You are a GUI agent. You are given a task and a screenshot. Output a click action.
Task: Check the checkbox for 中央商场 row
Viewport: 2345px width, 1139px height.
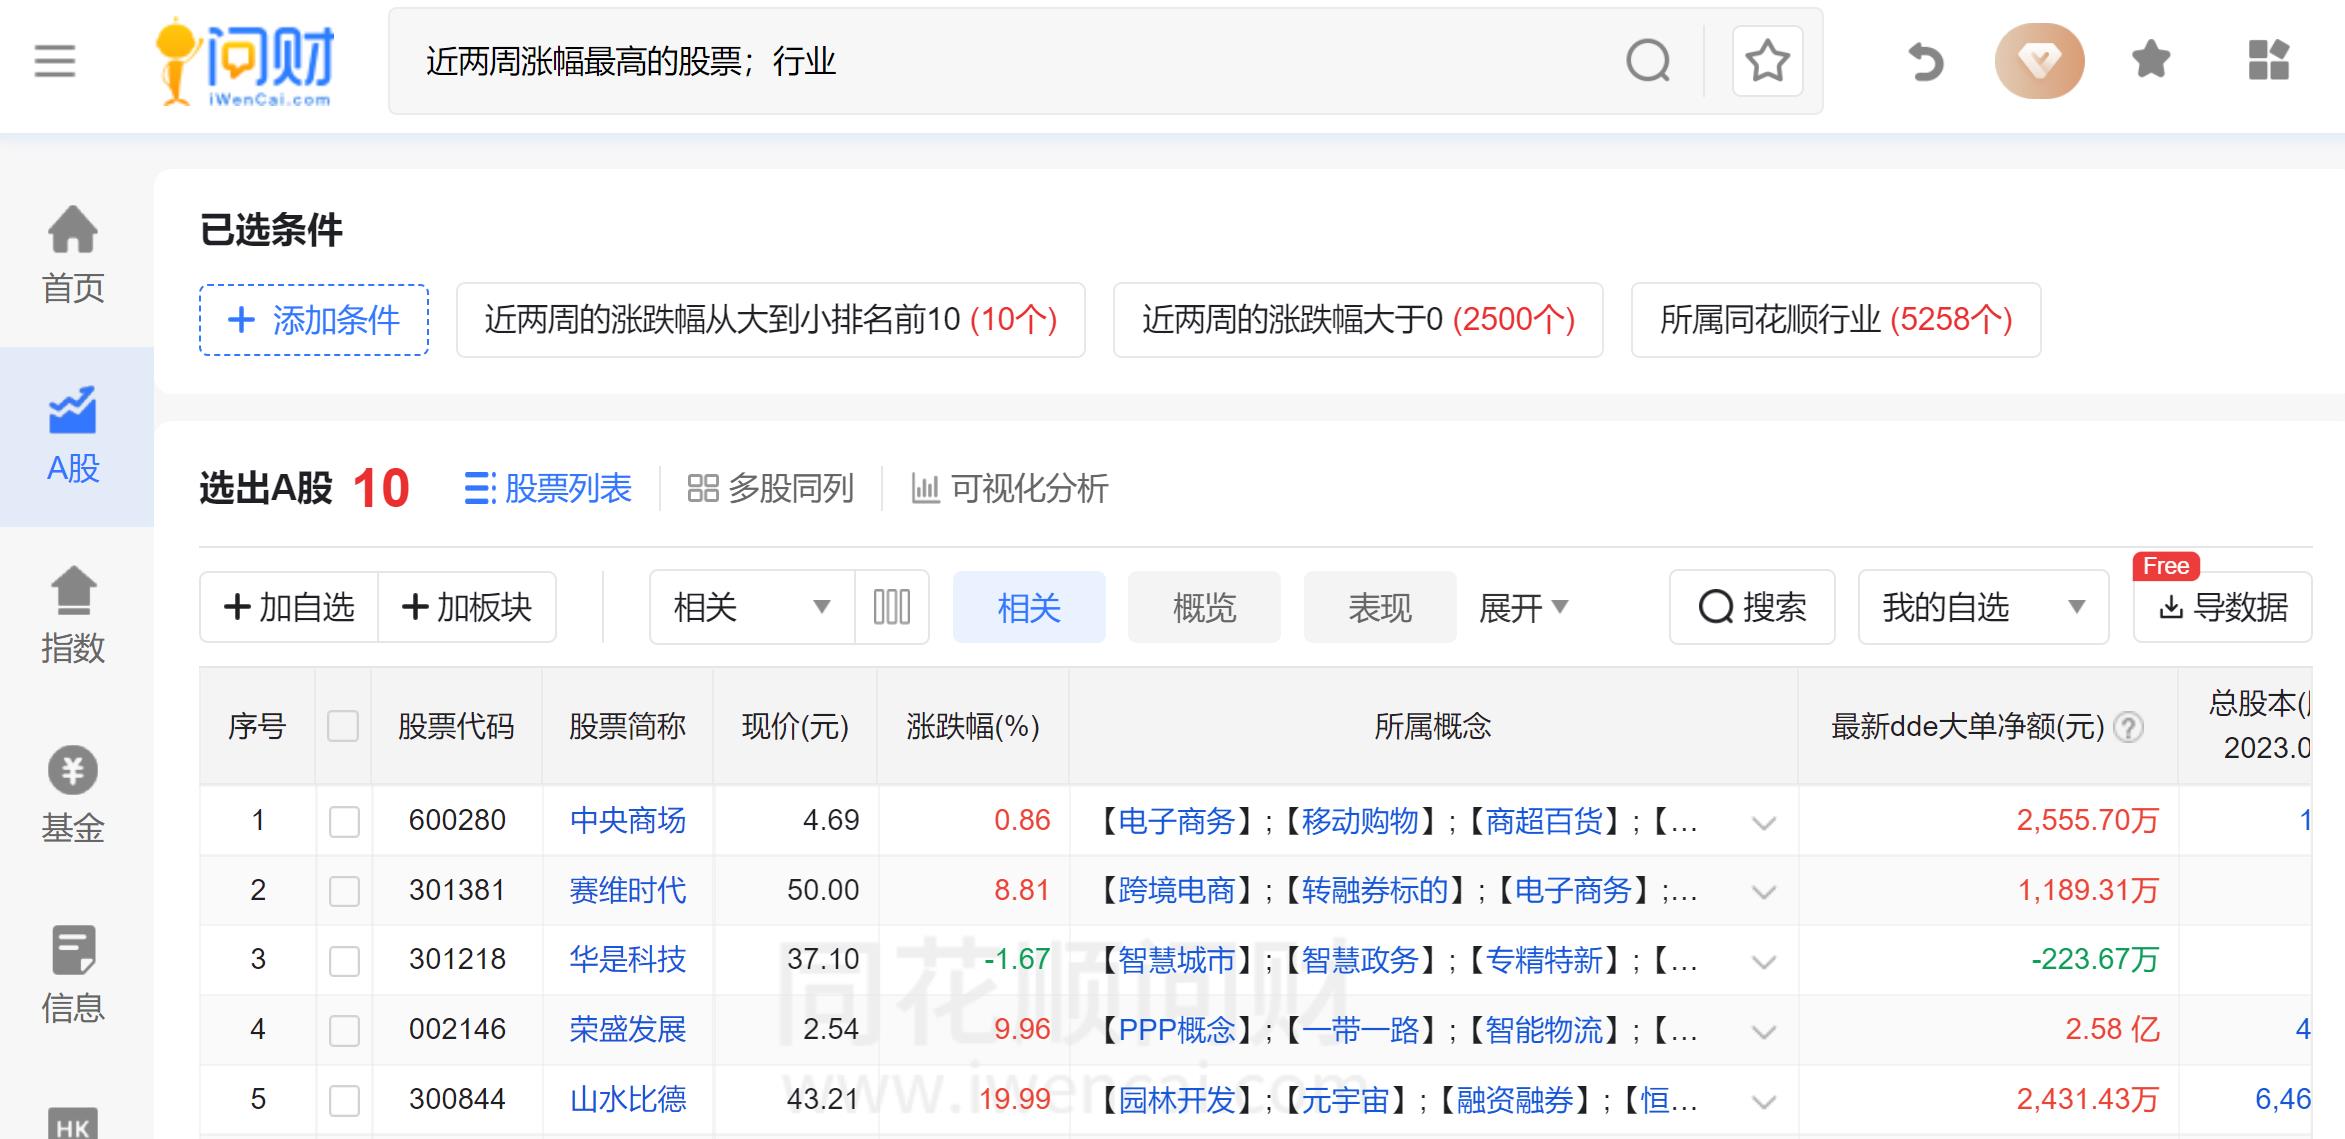[x=344, y=821]
